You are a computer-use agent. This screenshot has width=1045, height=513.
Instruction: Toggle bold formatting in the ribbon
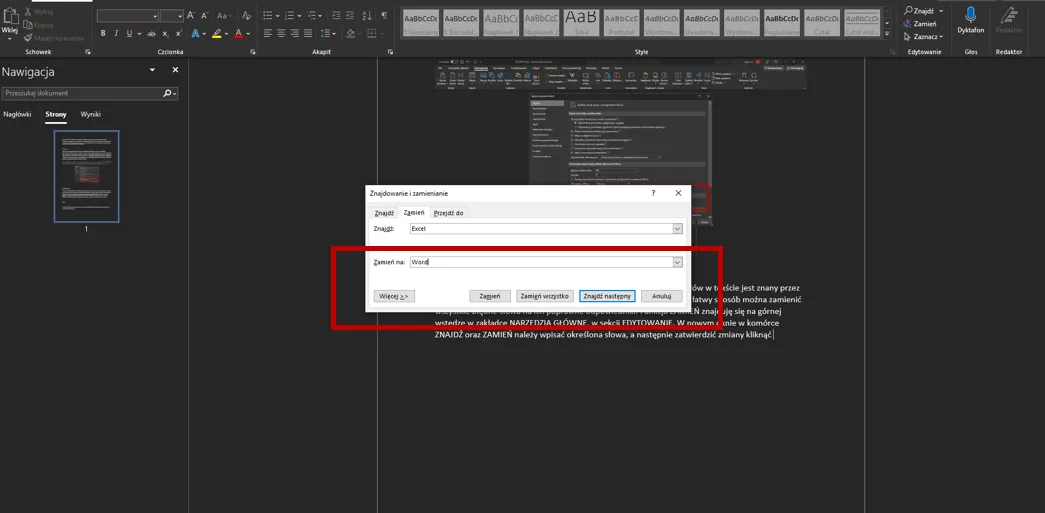point(102,33)
